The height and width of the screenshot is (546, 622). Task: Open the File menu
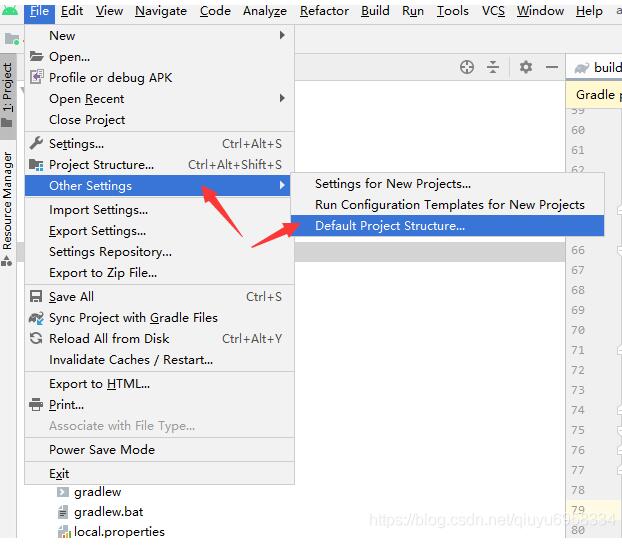click(39, 11)
